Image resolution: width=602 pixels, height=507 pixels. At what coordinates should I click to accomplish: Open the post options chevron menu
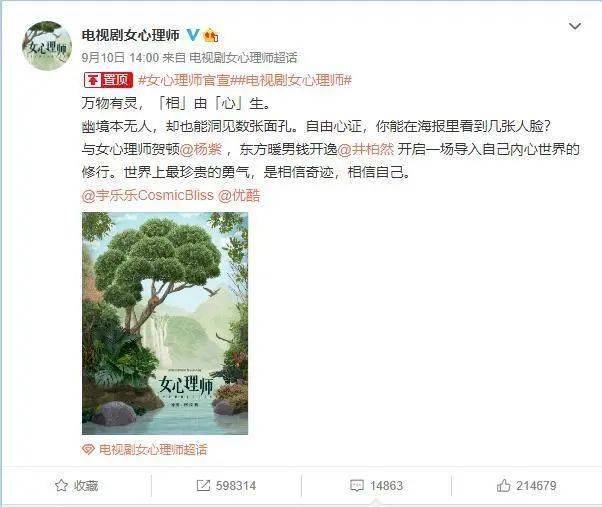coord(575,26)
